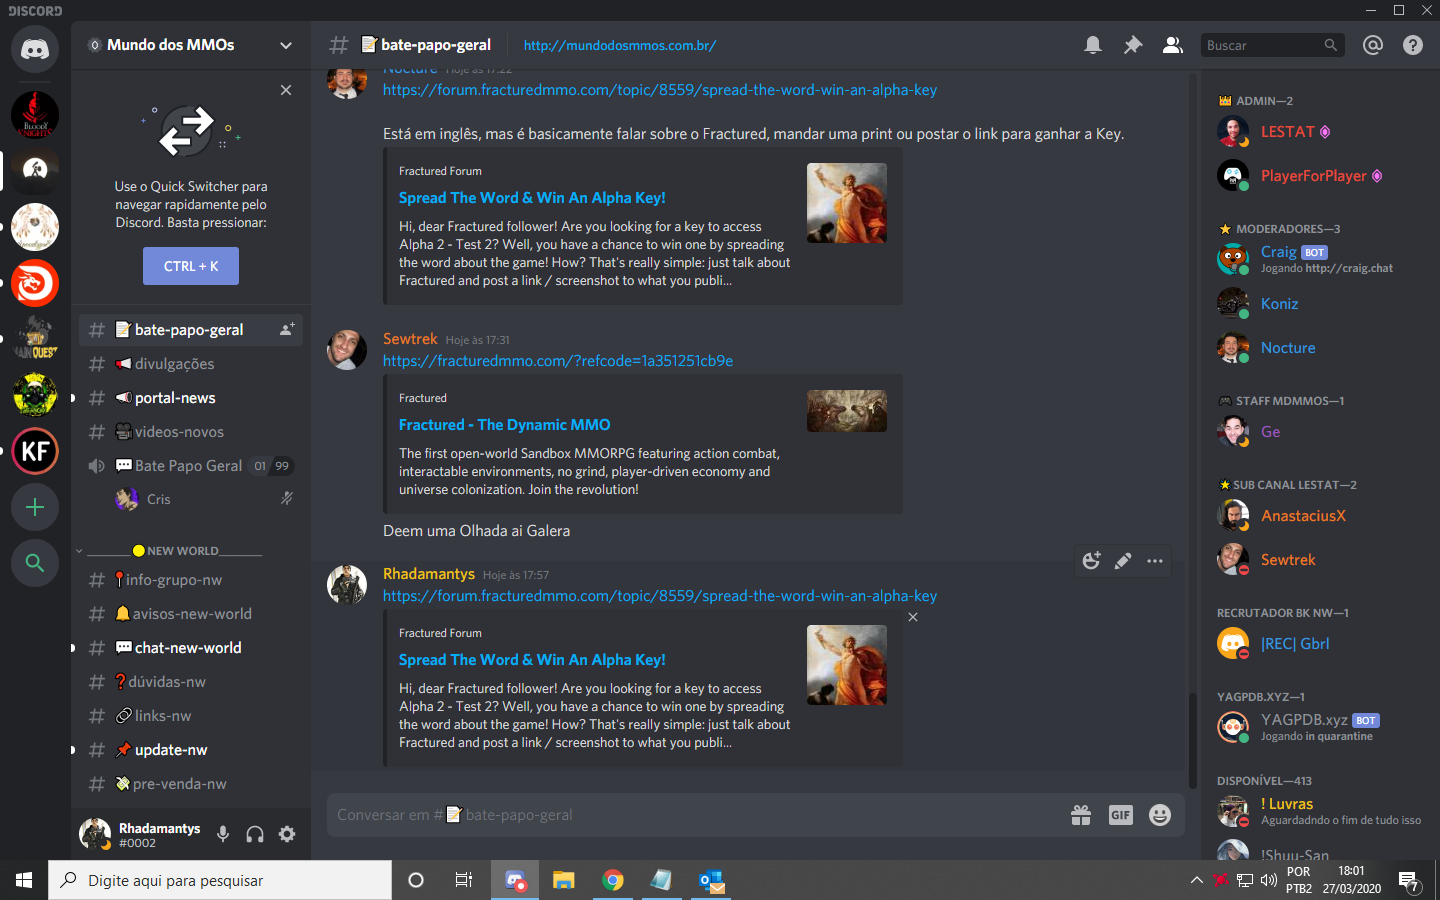
Task: Open GIF picker
Action: coord(1121,815)
